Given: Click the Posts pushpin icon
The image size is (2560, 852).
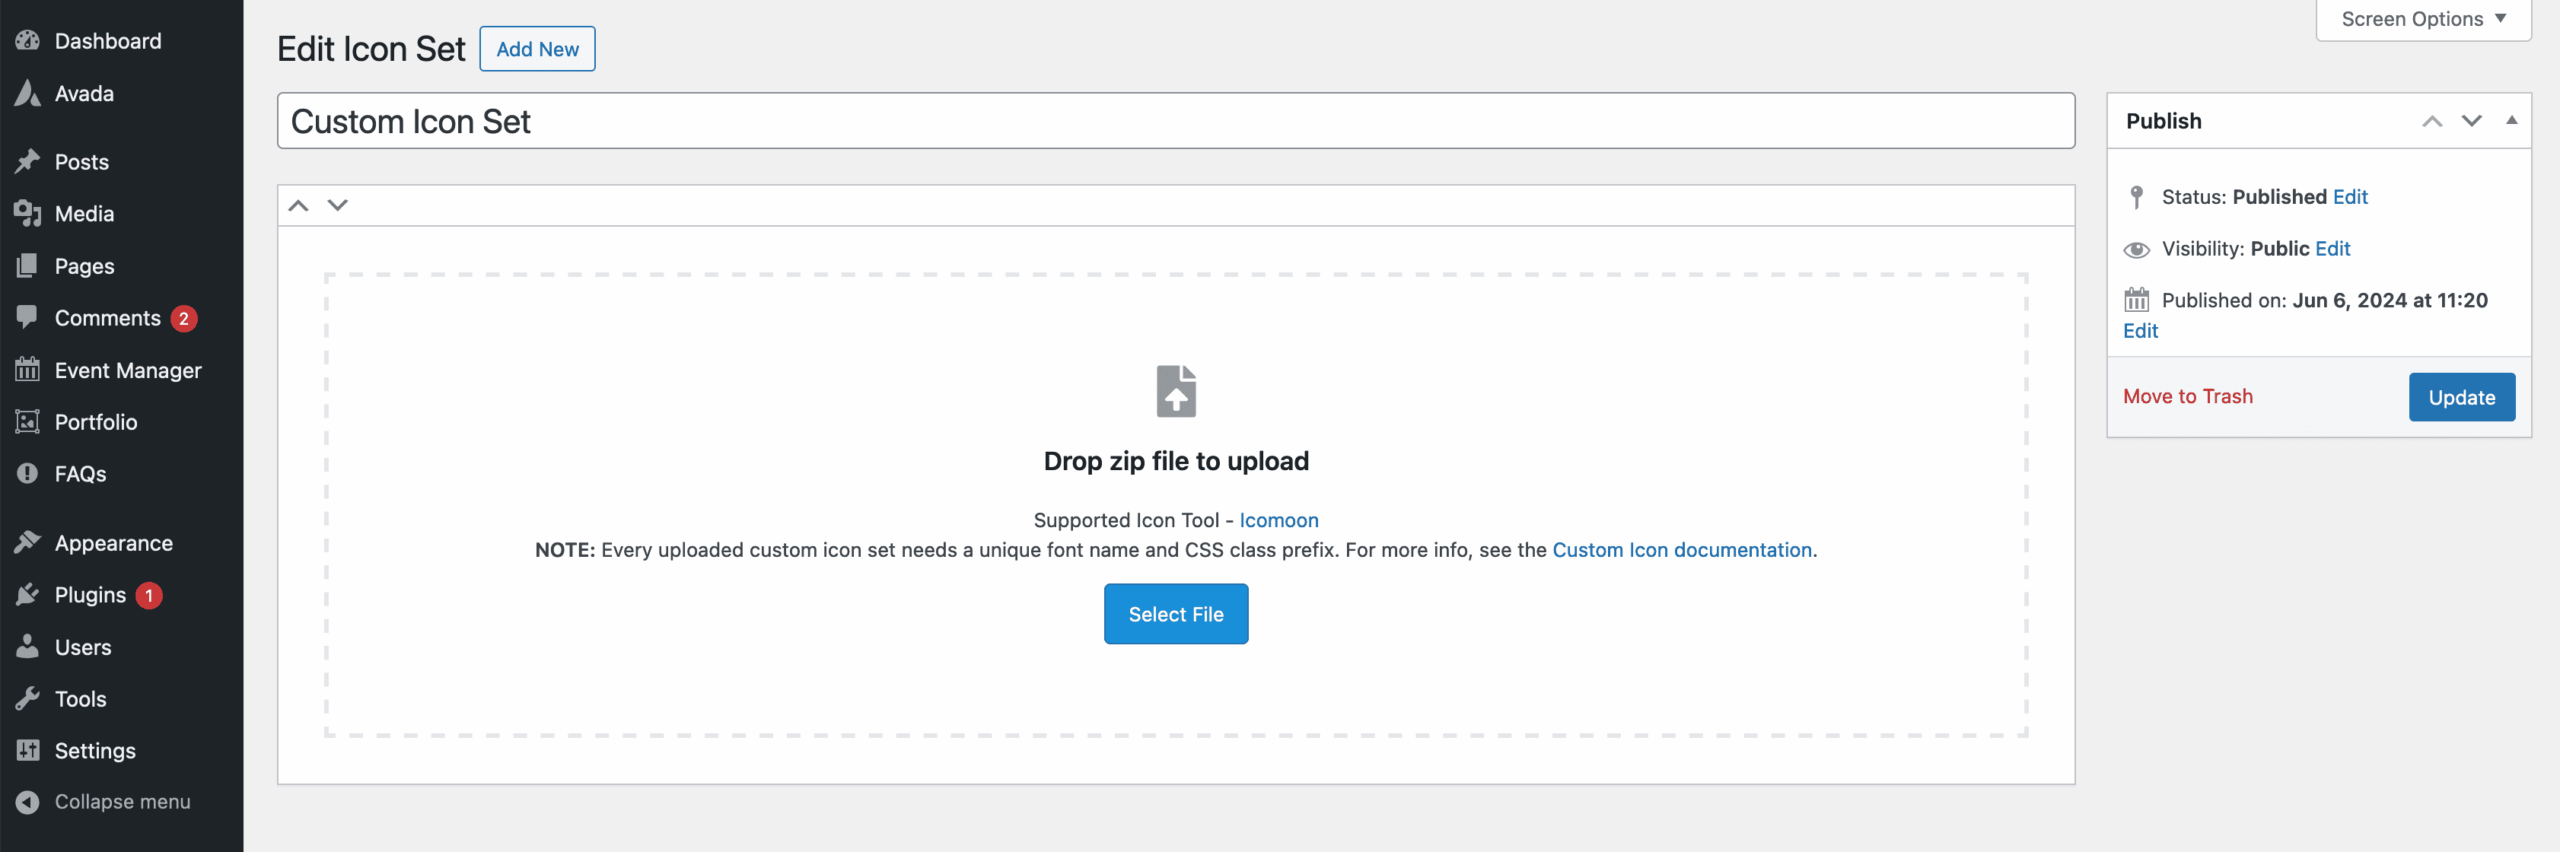Looking at the screenshot, I should (x=28, y=162).
